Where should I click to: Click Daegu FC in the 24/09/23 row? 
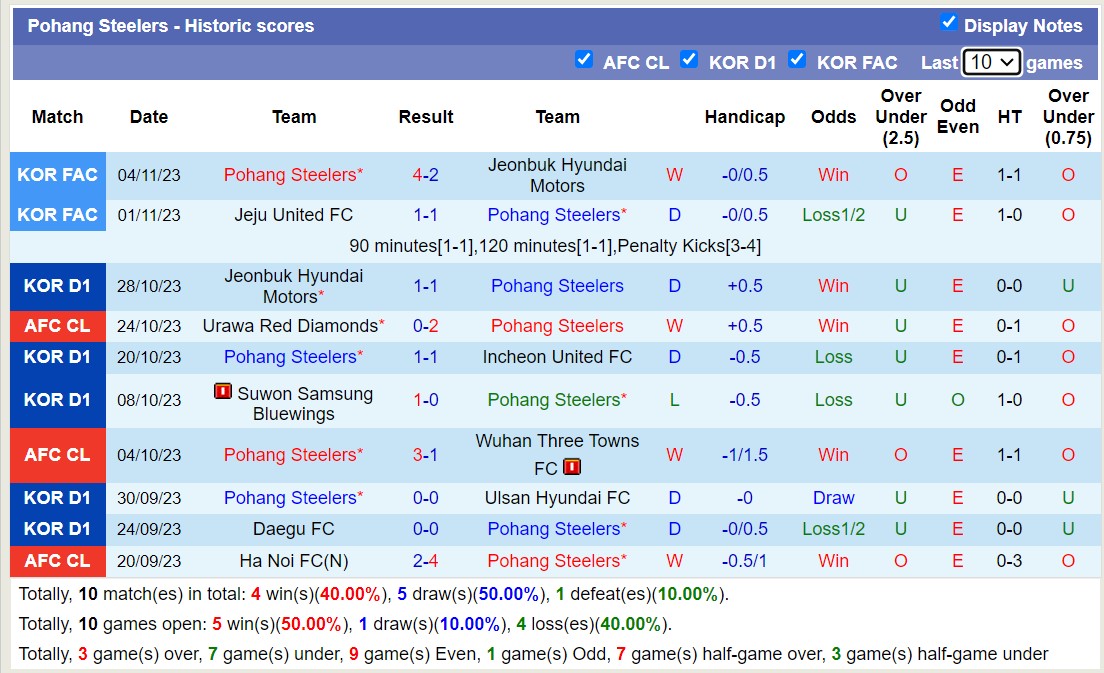coord(294,529)
